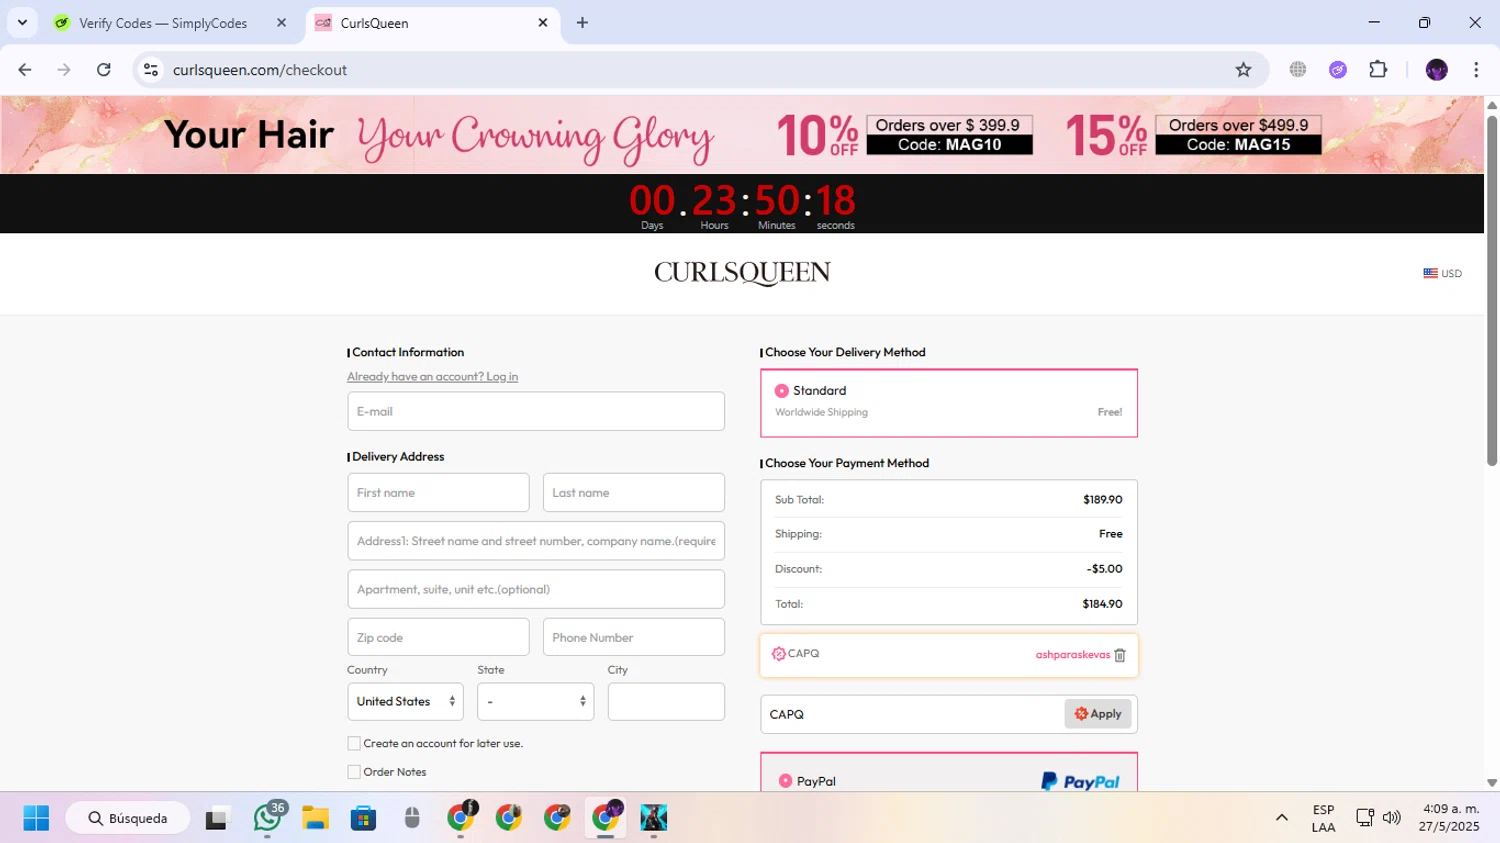The image size is (1500, 843).
Task: Click the Address1 street field
Action: (536, 541)
